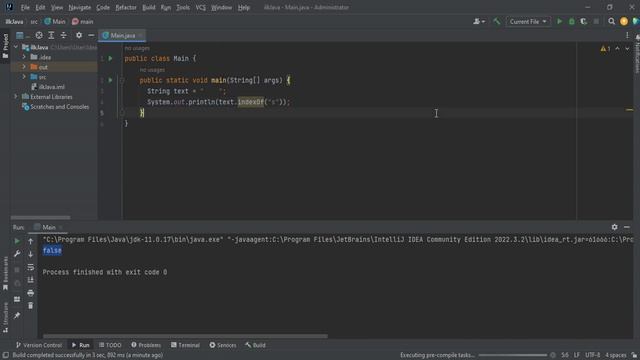
Task: Open the Refactor menu
Action: (x=126, y=7)
